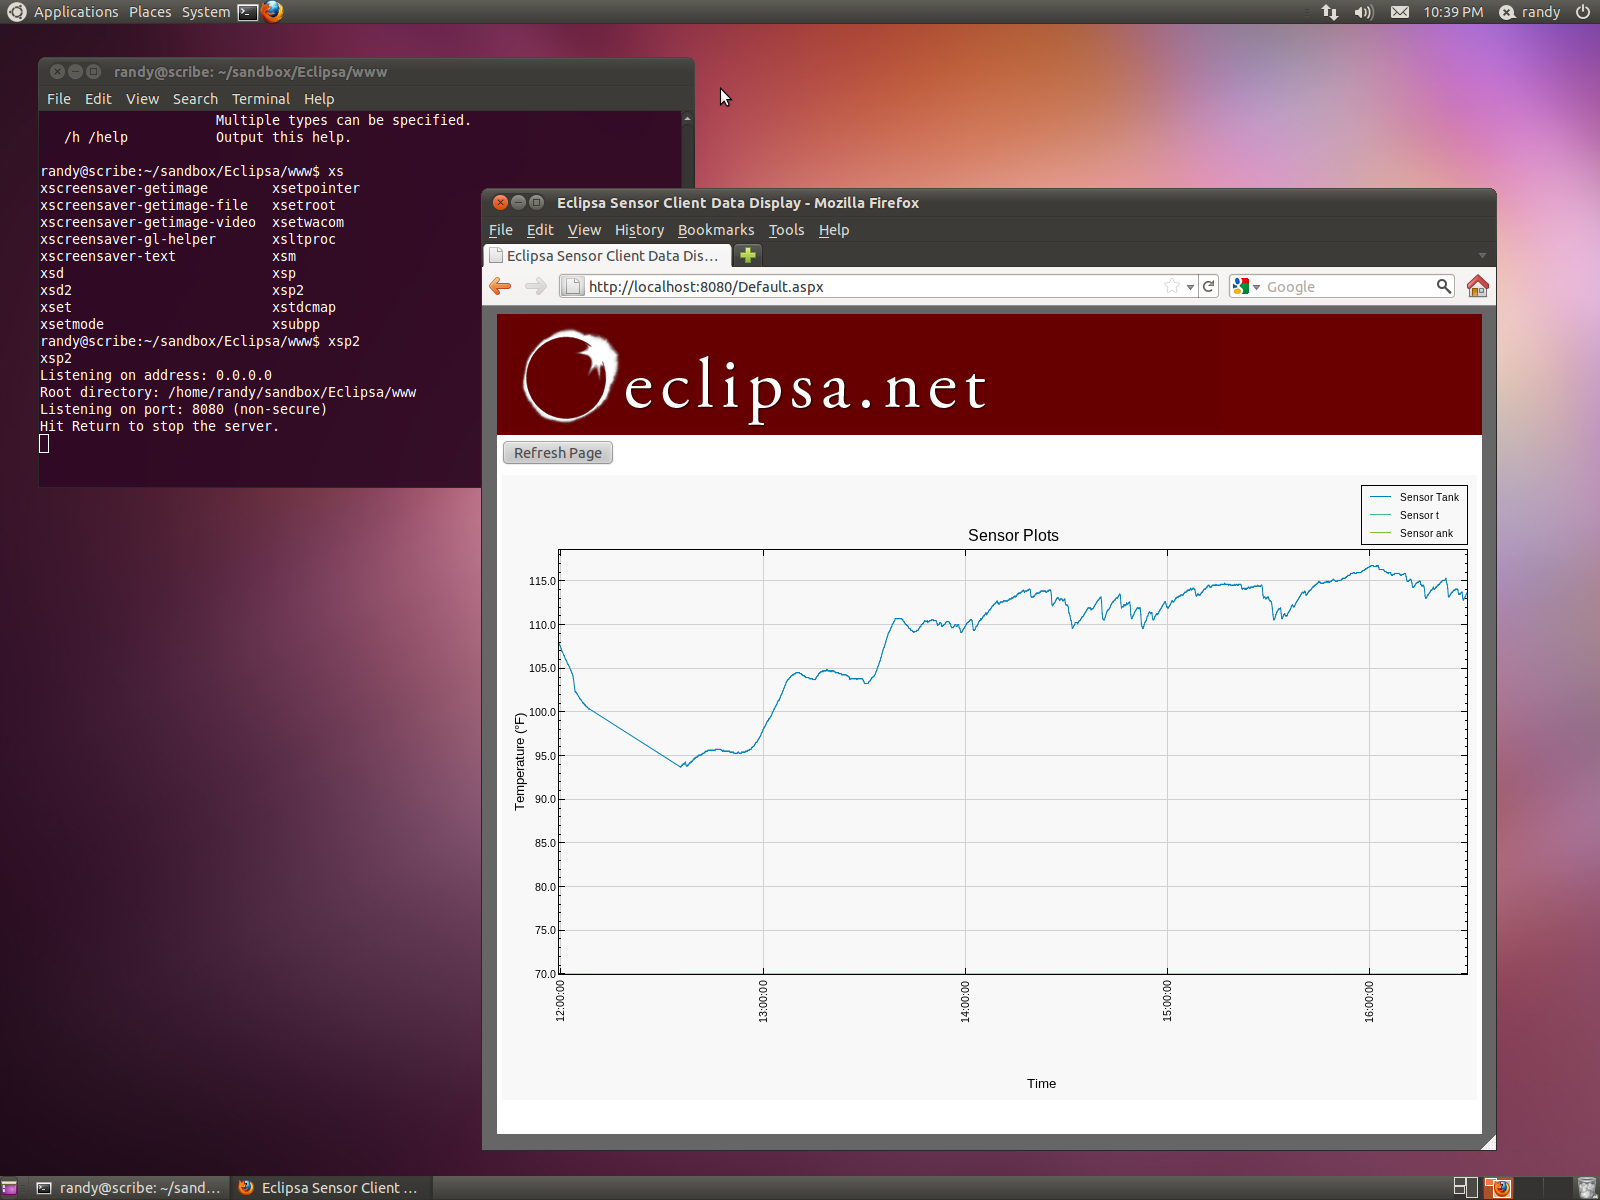Launch Terminal from the top panel launcher

[x=248, y=12]
